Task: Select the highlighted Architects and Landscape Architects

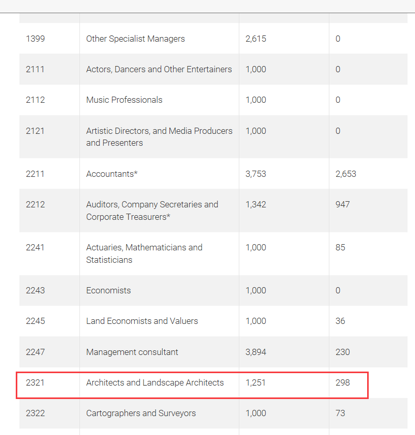Action: pos(155,383)
